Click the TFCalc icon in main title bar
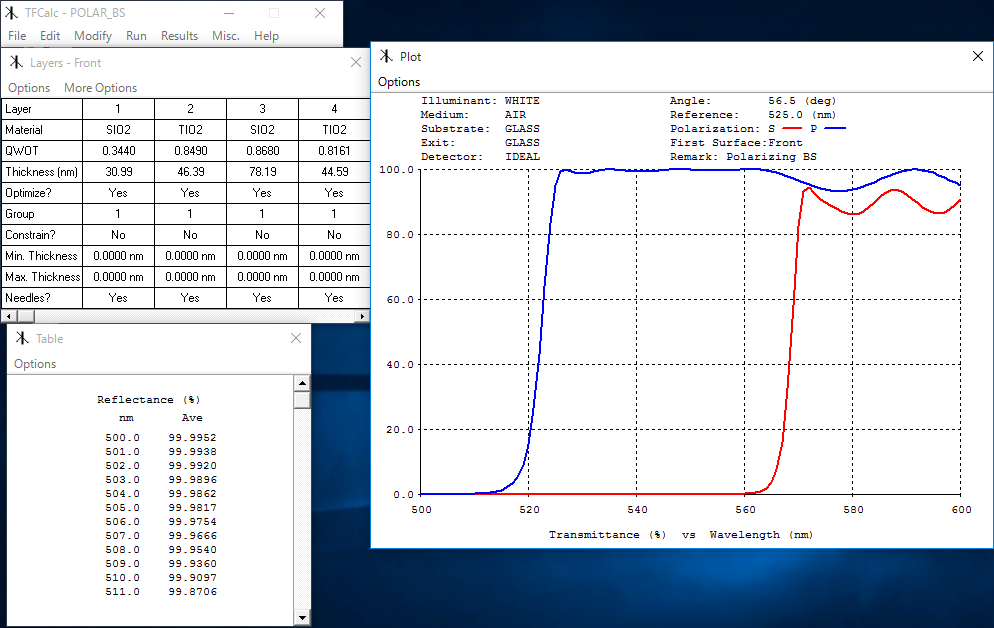This screenshot has width=994, height=628. click(x=12, y=13)
